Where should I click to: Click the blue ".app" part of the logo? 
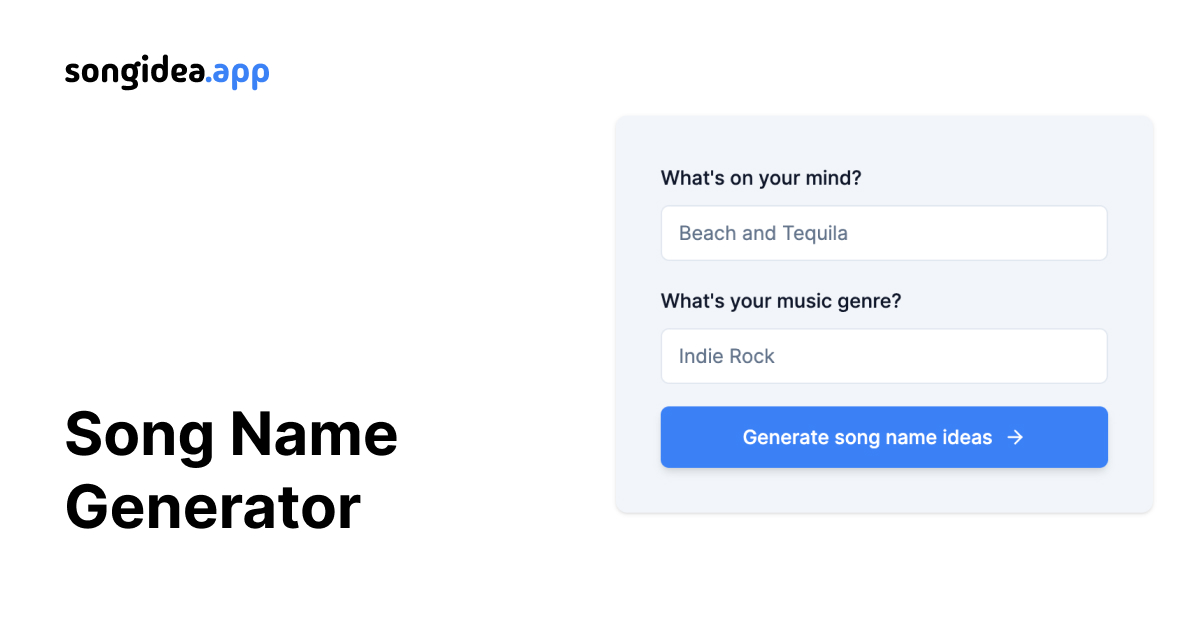pos(238,74)
